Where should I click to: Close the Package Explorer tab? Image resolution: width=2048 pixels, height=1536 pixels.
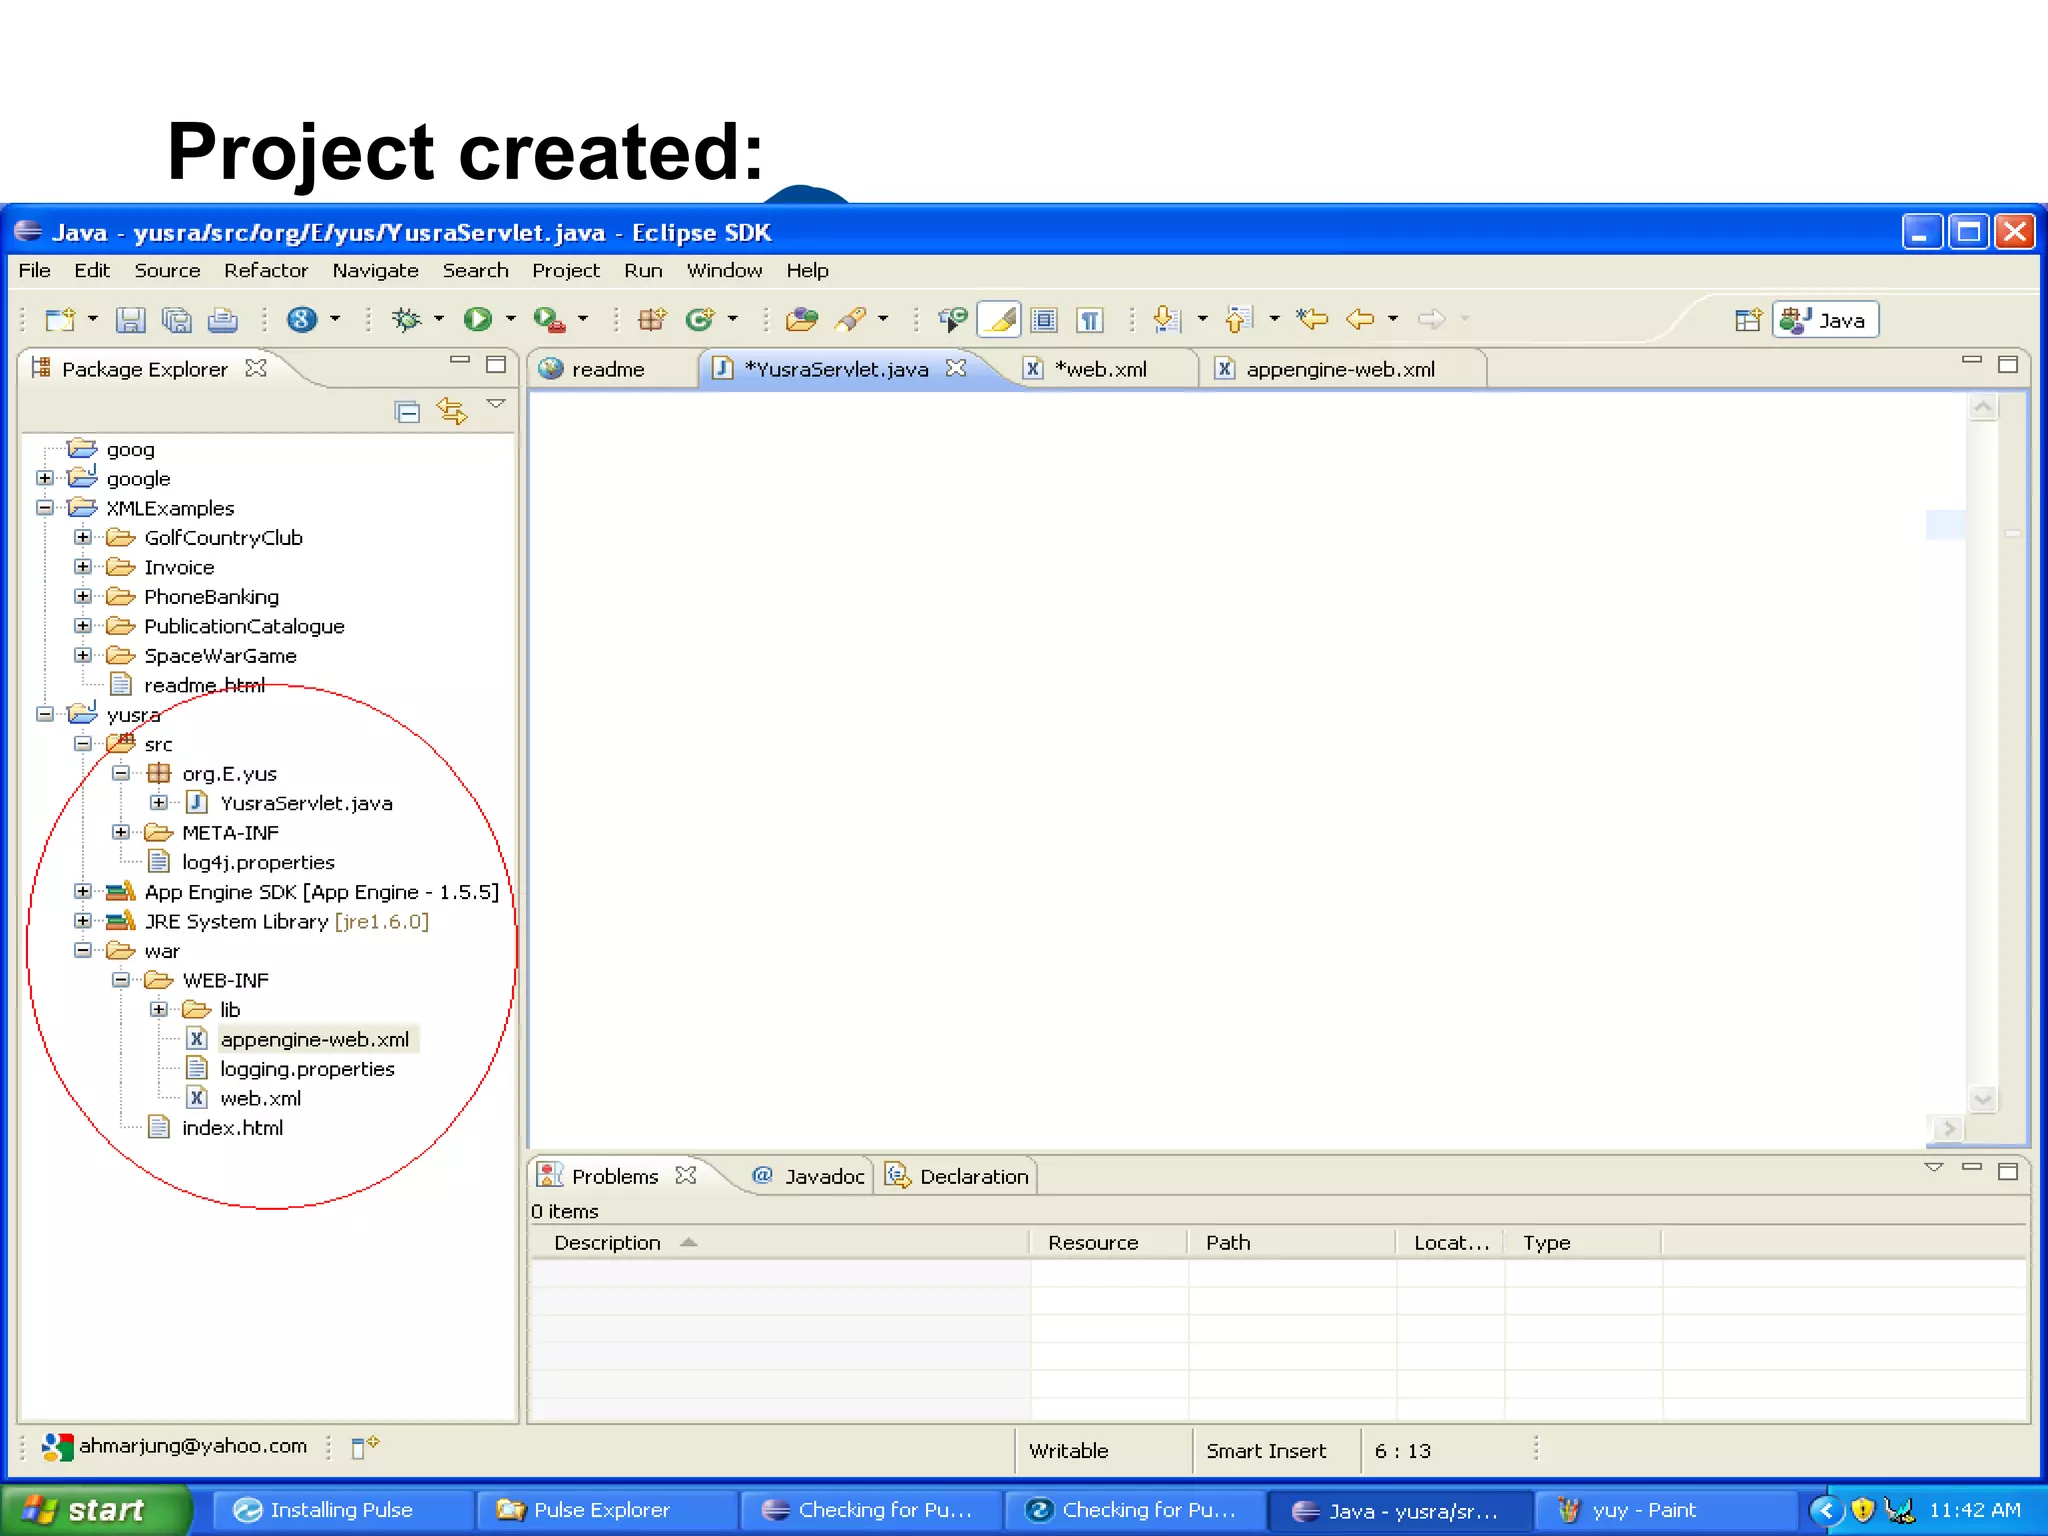tap(256, 368)
